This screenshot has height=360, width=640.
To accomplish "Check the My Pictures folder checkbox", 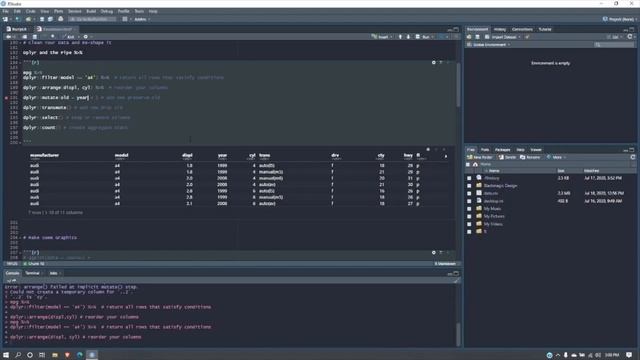I will coord(469,216).
